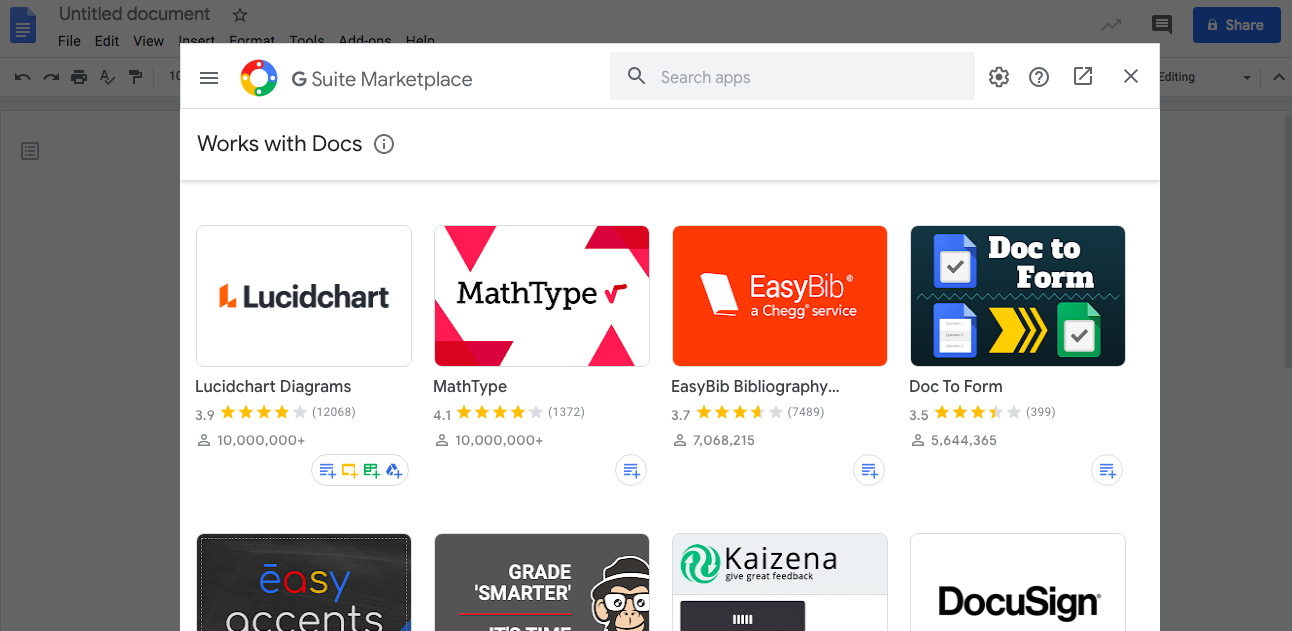
Task: Open activity trend icon in Docs
Action: pyautogui.click(x=1111, y=25)
